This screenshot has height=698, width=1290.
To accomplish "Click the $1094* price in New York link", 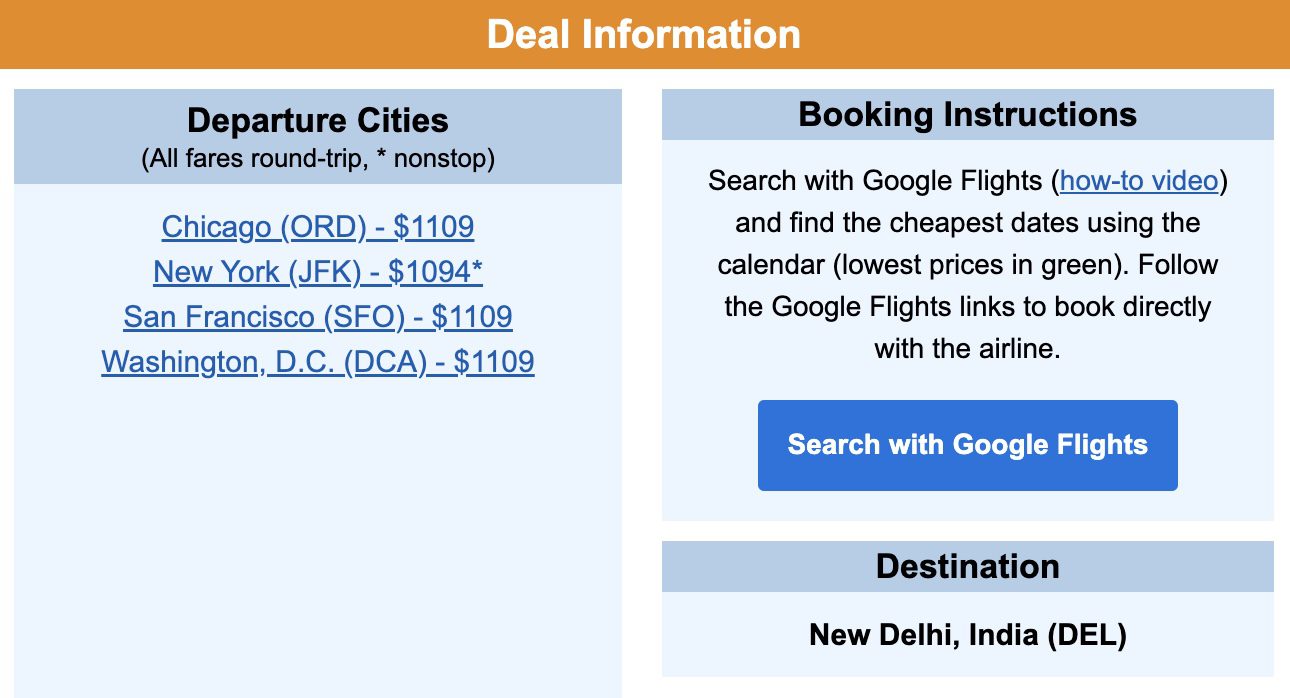I will pos(436,272).
